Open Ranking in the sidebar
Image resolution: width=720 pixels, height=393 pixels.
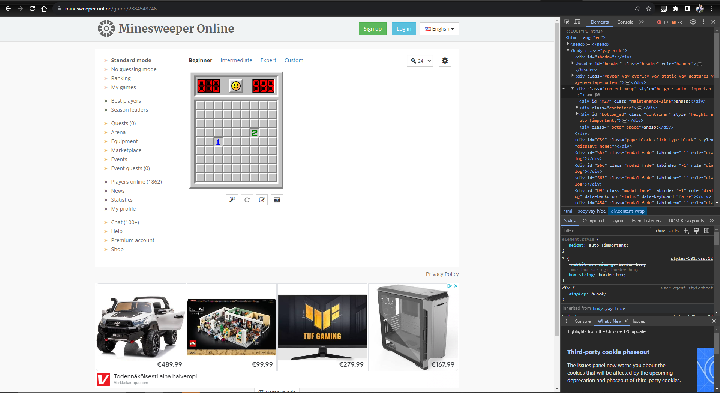121,78
